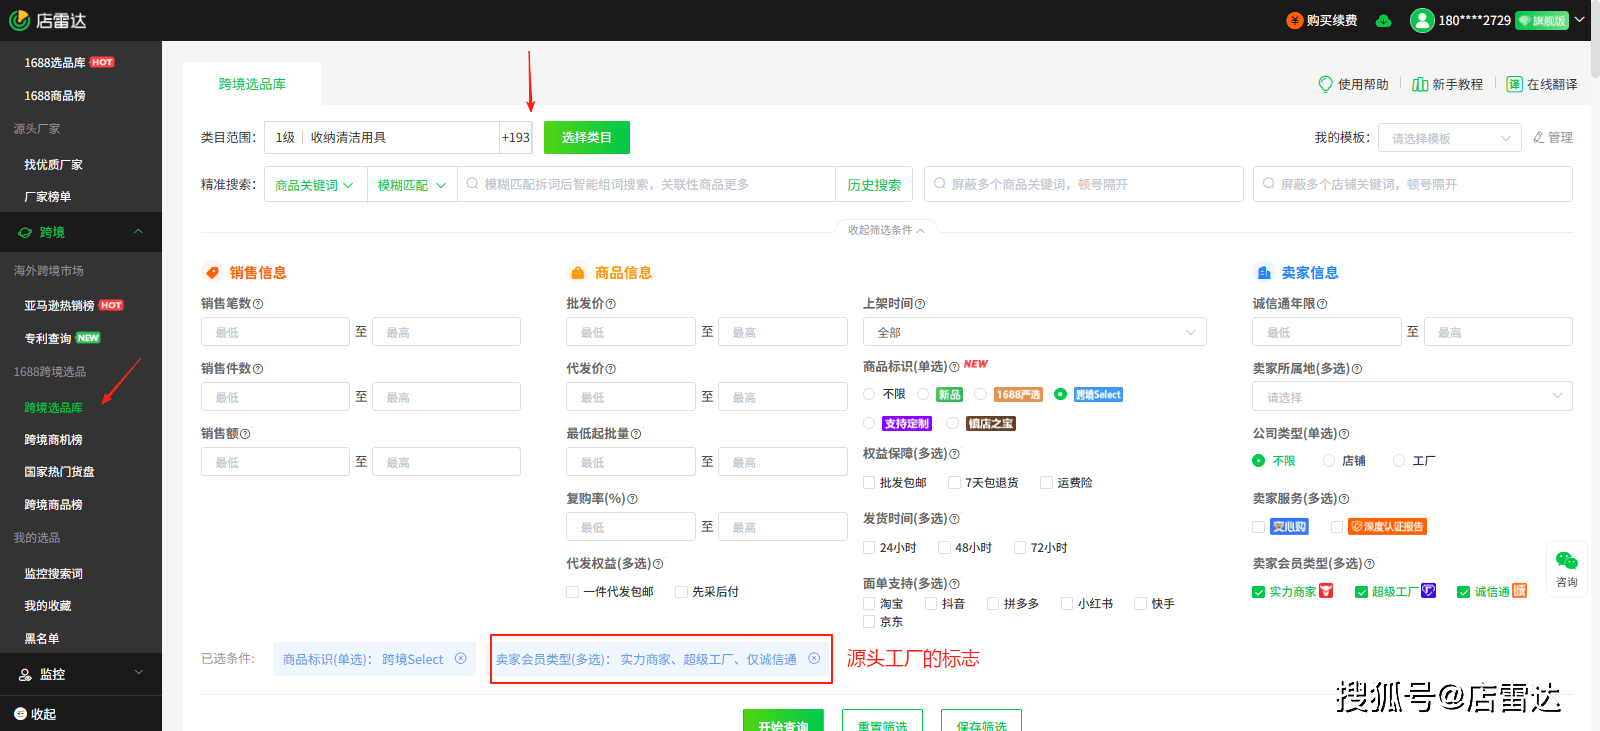Click the 卖家信息 section icon
The height and width of the screenshot is (731, 1600).
point(1263,272)
